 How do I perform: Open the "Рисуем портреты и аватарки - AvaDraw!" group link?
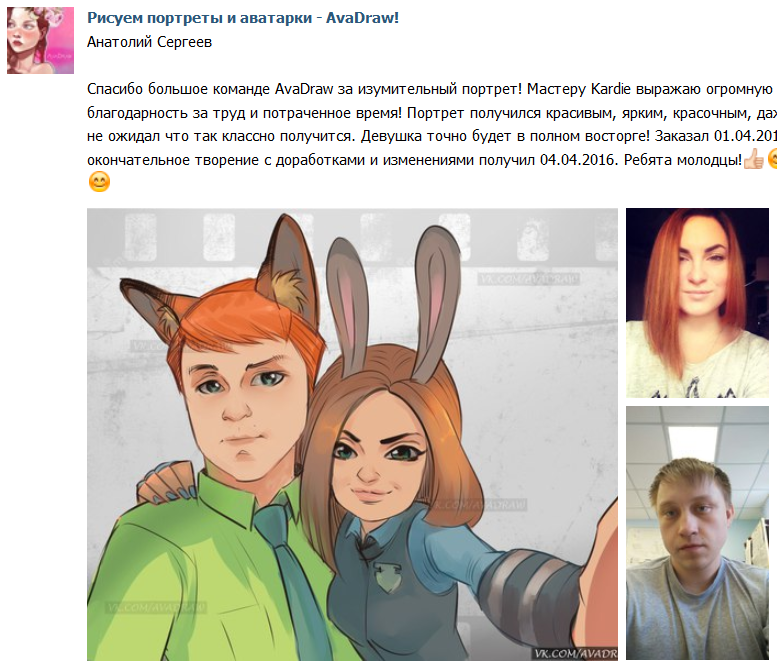pos(243,18)
